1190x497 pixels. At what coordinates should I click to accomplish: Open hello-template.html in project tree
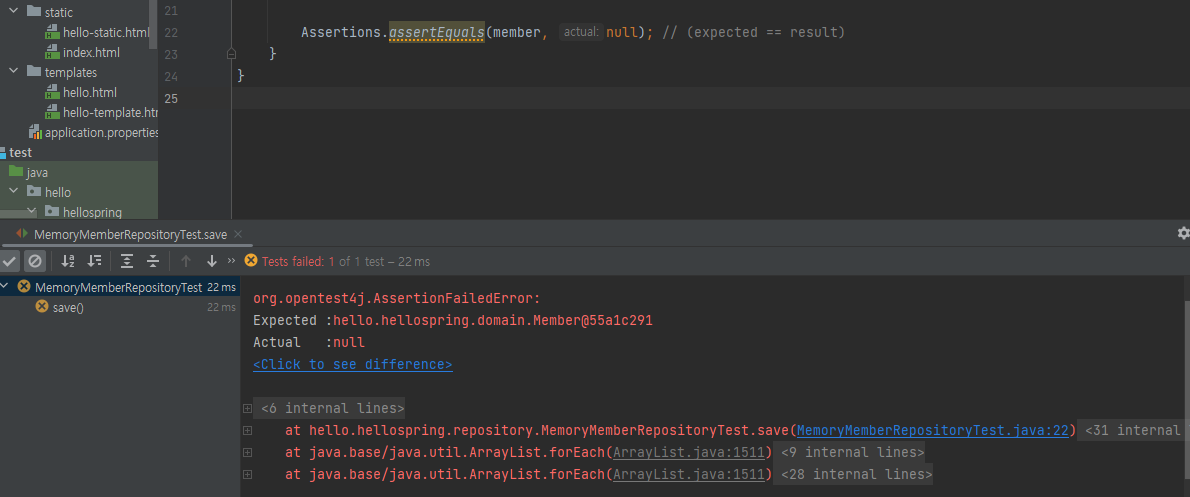pyautogui.click(x=110, y=112)
